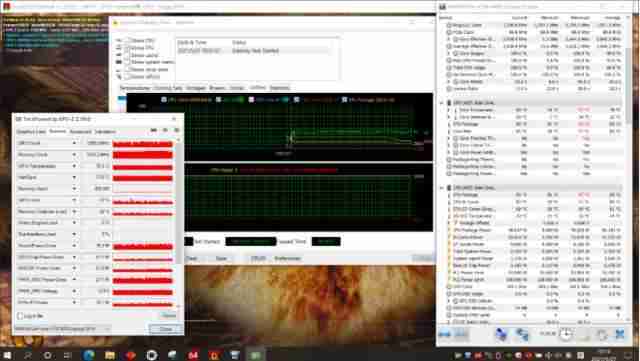Click the orange taskbar icon right of the '64' icon

[214, 355]
